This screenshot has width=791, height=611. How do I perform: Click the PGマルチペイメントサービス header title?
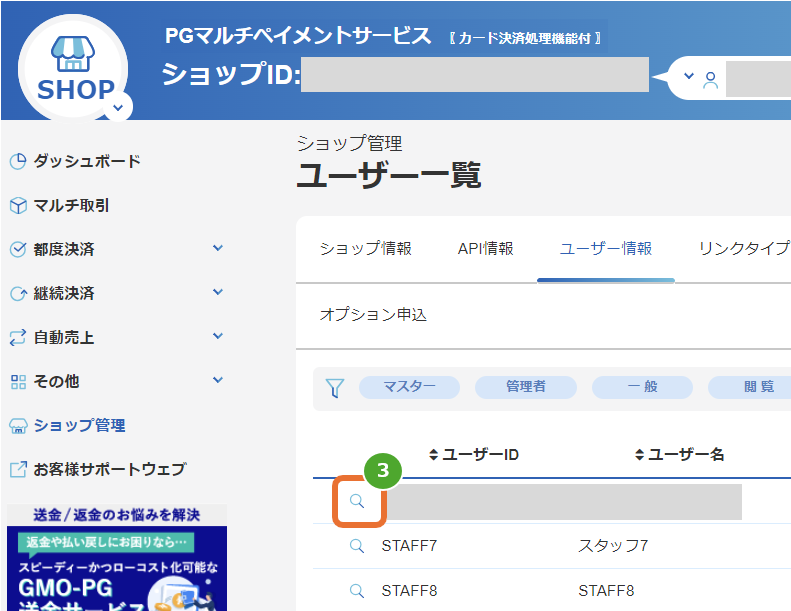[298, 36]
